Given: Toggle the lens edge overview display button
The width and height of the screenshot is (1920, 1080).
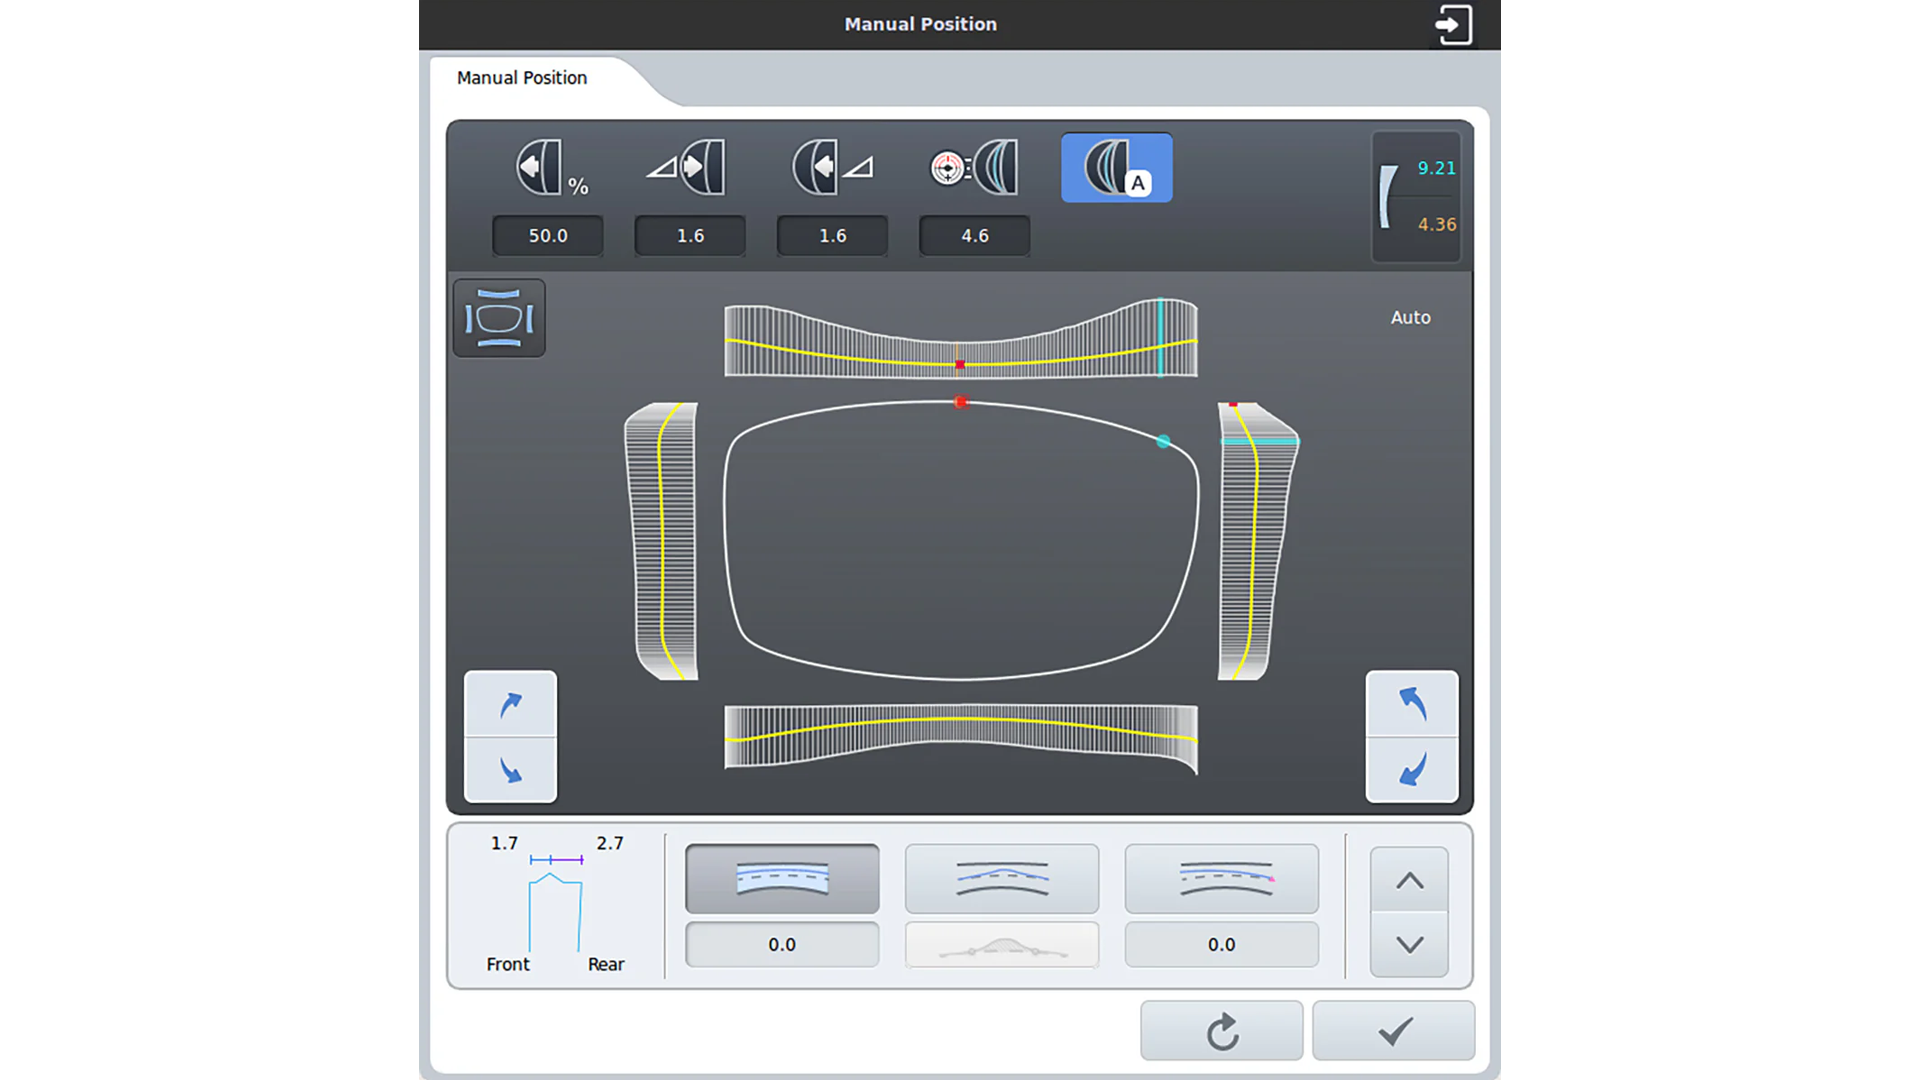Looking at the screenshot, I should click(499, 318).
